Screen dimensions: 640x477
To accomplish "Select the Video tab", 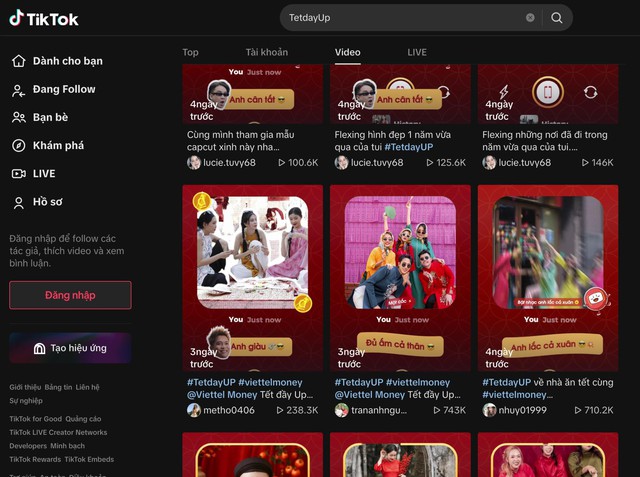I will click(347, 52).
